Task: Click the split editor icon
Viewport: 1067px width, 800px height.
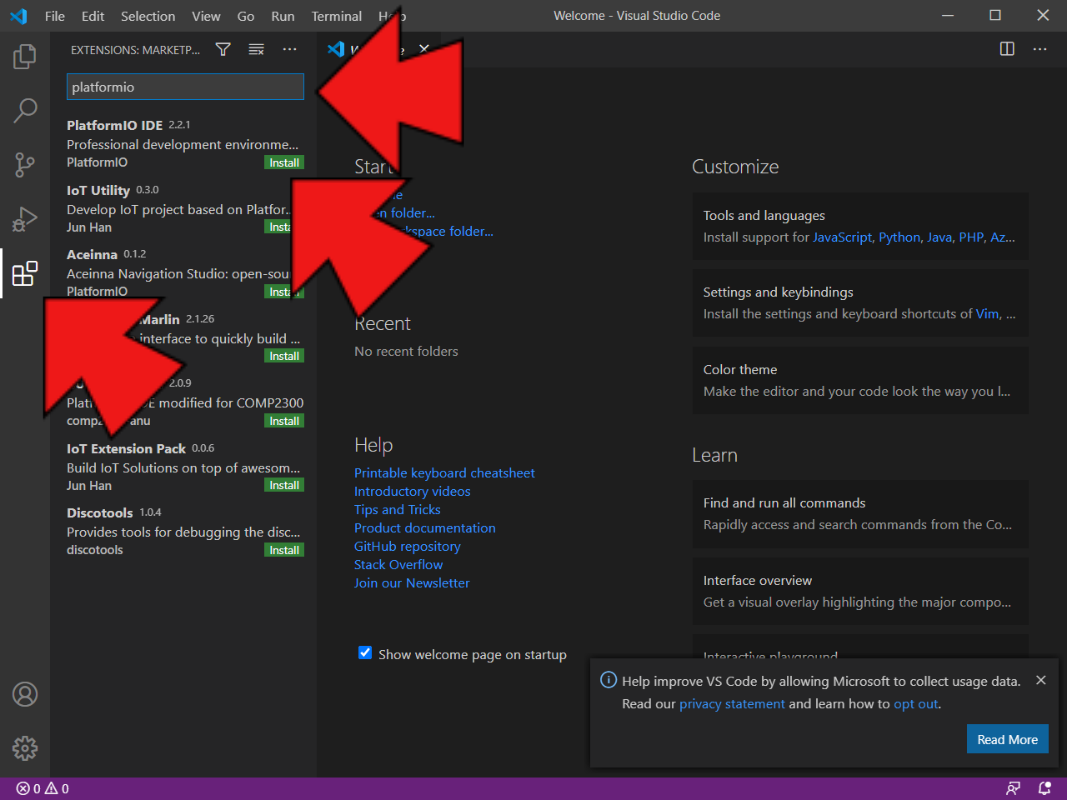Action: pos(1007,49)
